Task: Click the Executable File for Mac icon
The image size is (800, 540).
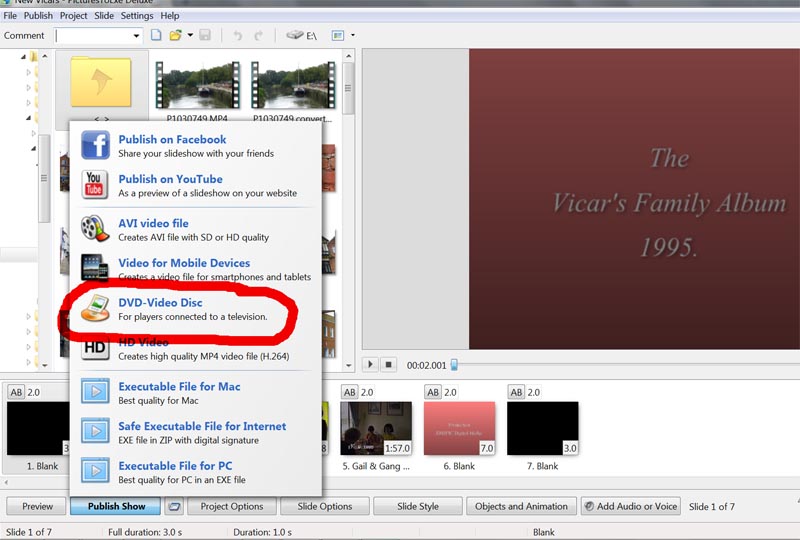Action: [x=95, y=391]
